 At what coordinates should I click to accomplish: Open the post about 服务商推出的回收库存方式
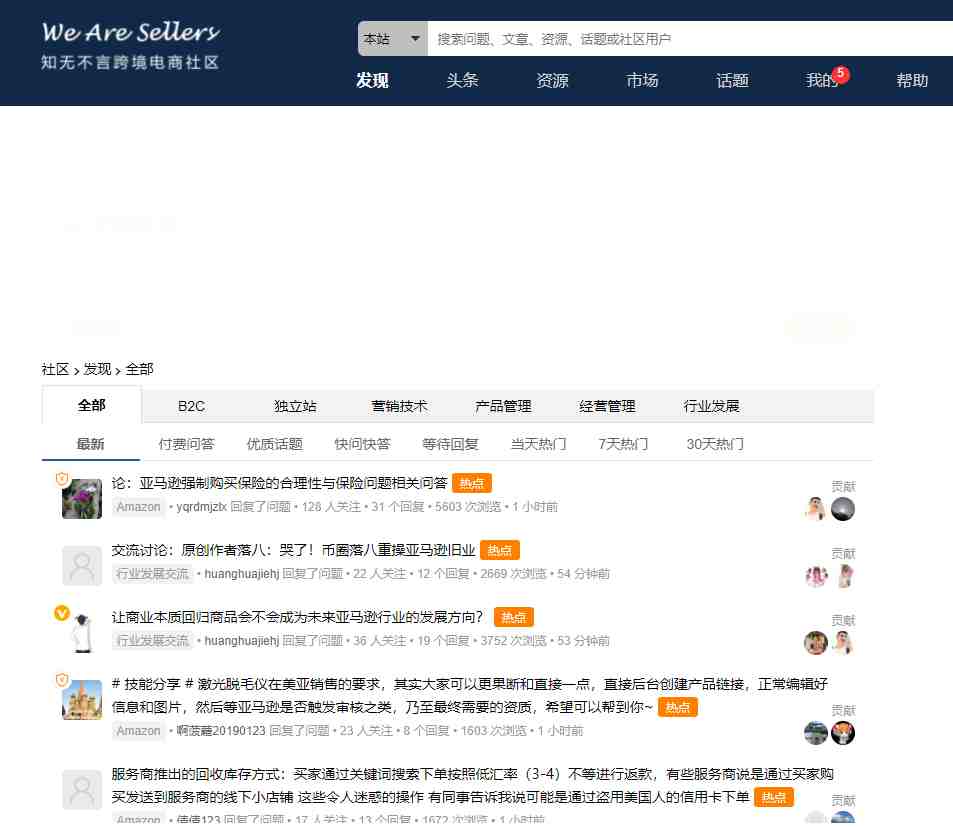point(472,785)
